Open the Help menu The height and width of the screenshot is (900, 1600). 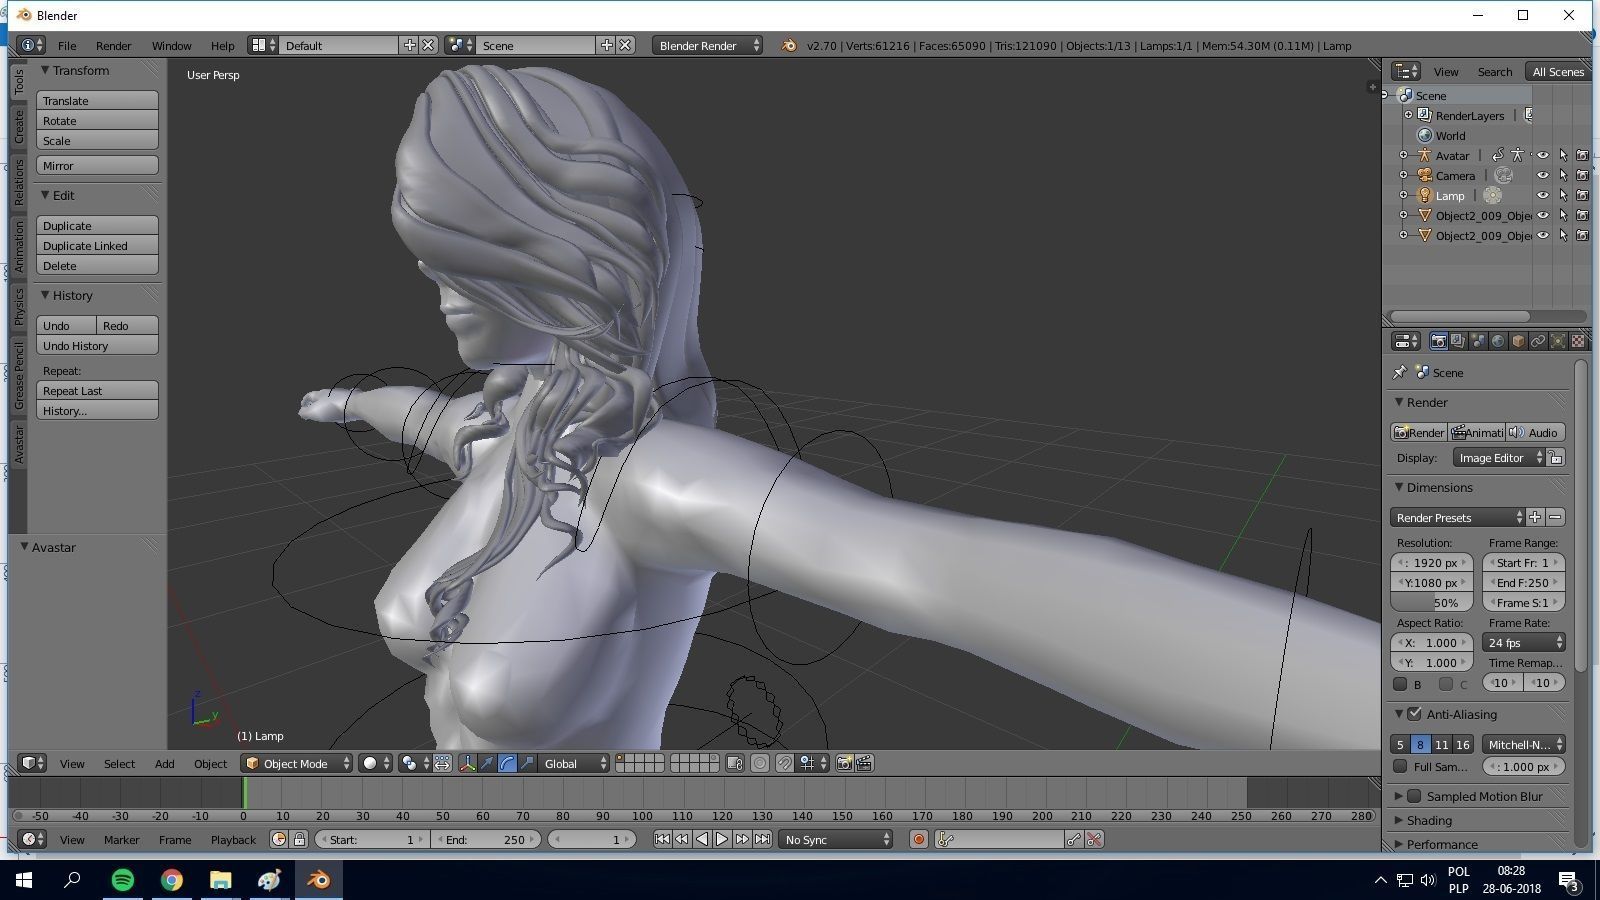tap(222, 45)
